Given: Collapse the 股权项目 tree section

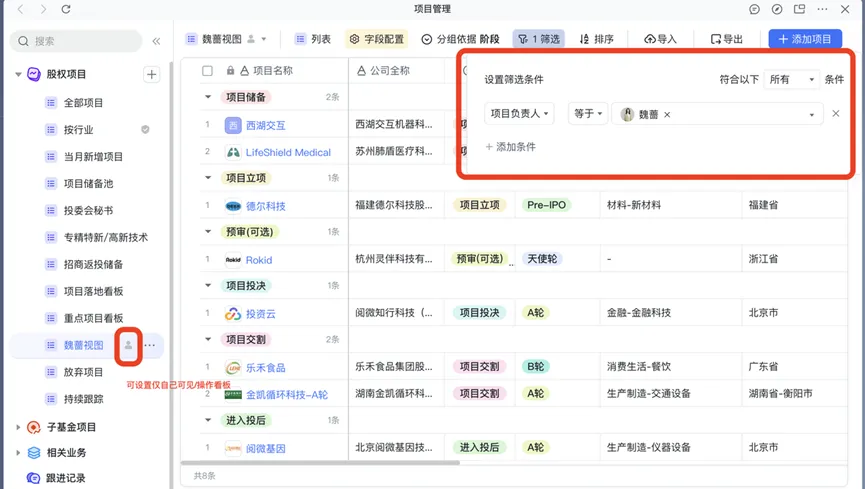Looking at the screenshot, I should (18, 74).
